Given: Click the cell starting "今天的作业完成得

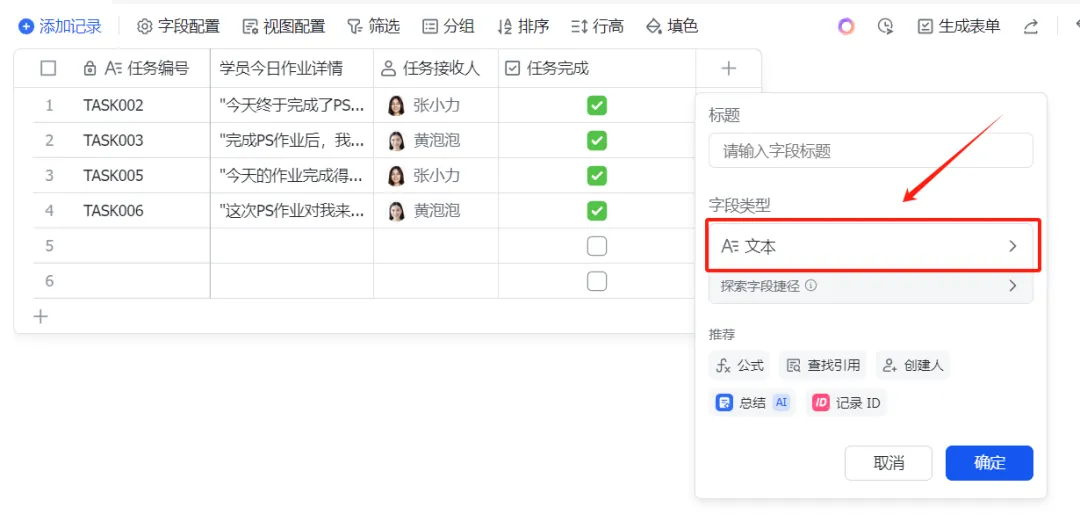Looking at the screenshot, I should tap(292, 176).
